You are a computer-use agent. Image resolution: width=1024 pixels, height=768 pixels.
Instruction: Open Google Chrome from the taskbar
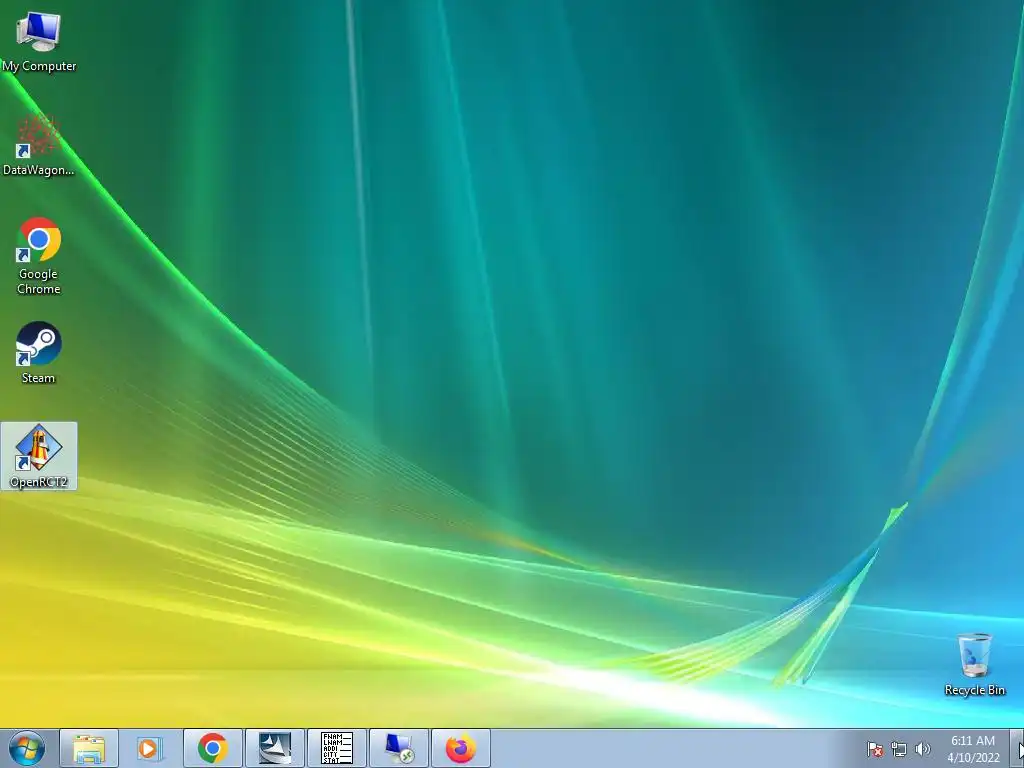point(212,749)
